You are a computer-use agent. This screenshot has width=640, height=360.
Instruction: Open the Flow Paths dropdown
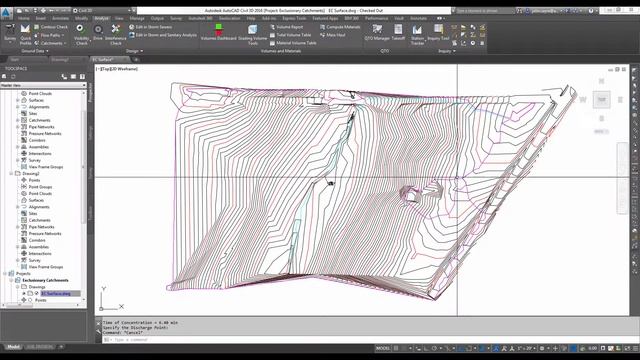click(49, 35)
